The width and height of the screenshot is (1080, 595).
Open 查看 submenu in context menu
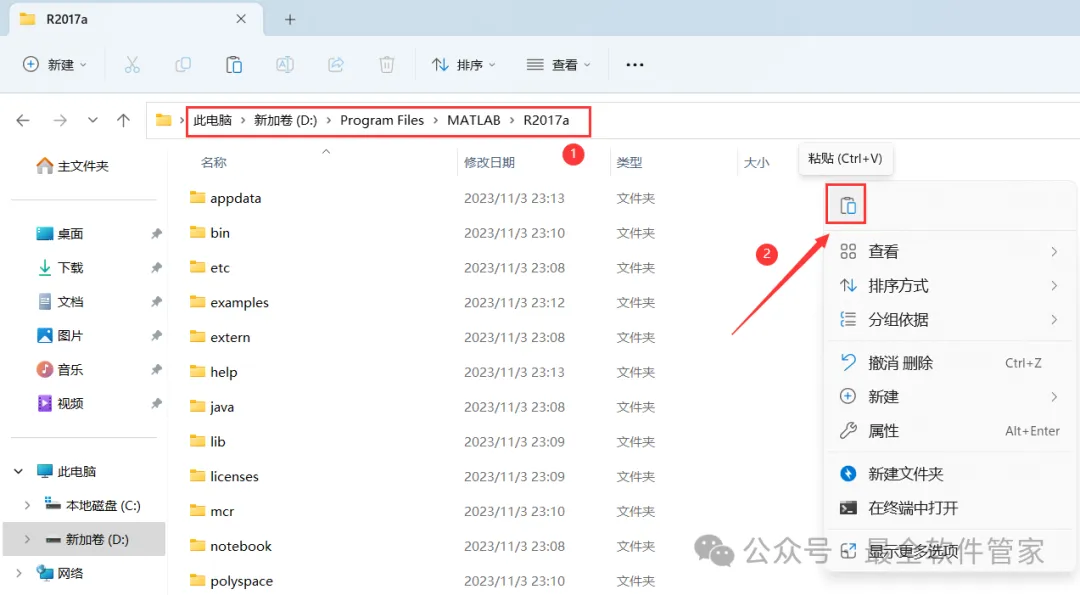[950, 251]
